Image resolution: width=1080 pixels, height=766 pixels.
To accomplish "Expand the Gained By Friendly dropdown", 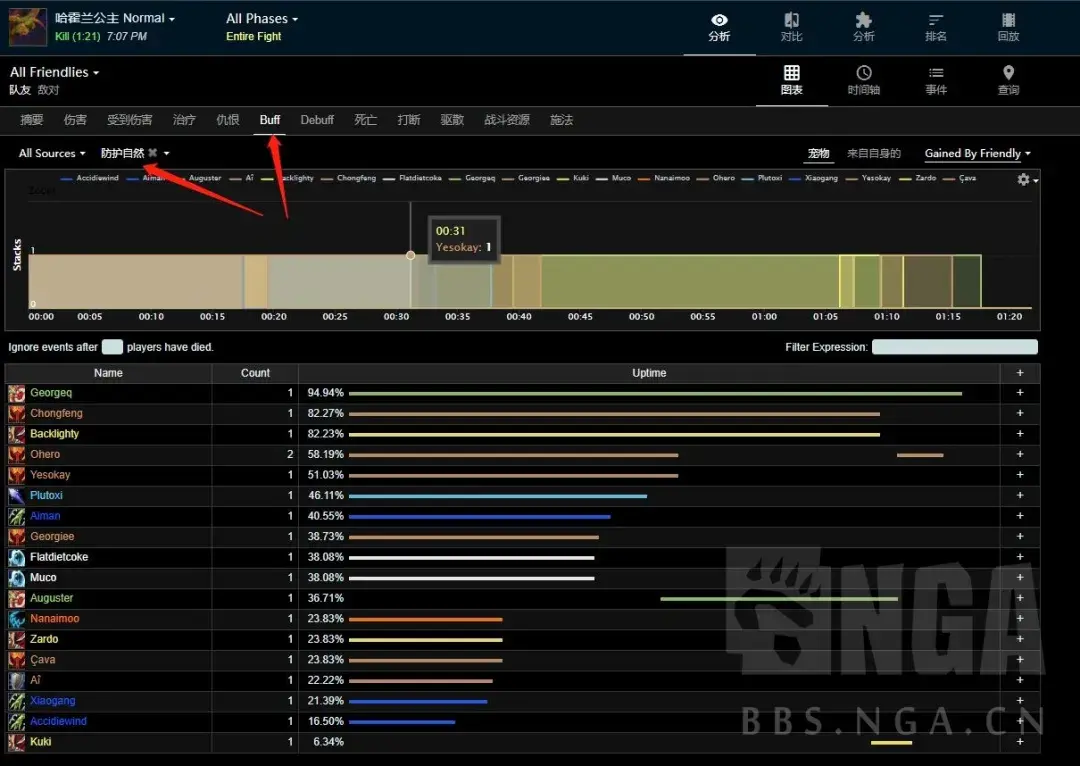I will [977, 154].
